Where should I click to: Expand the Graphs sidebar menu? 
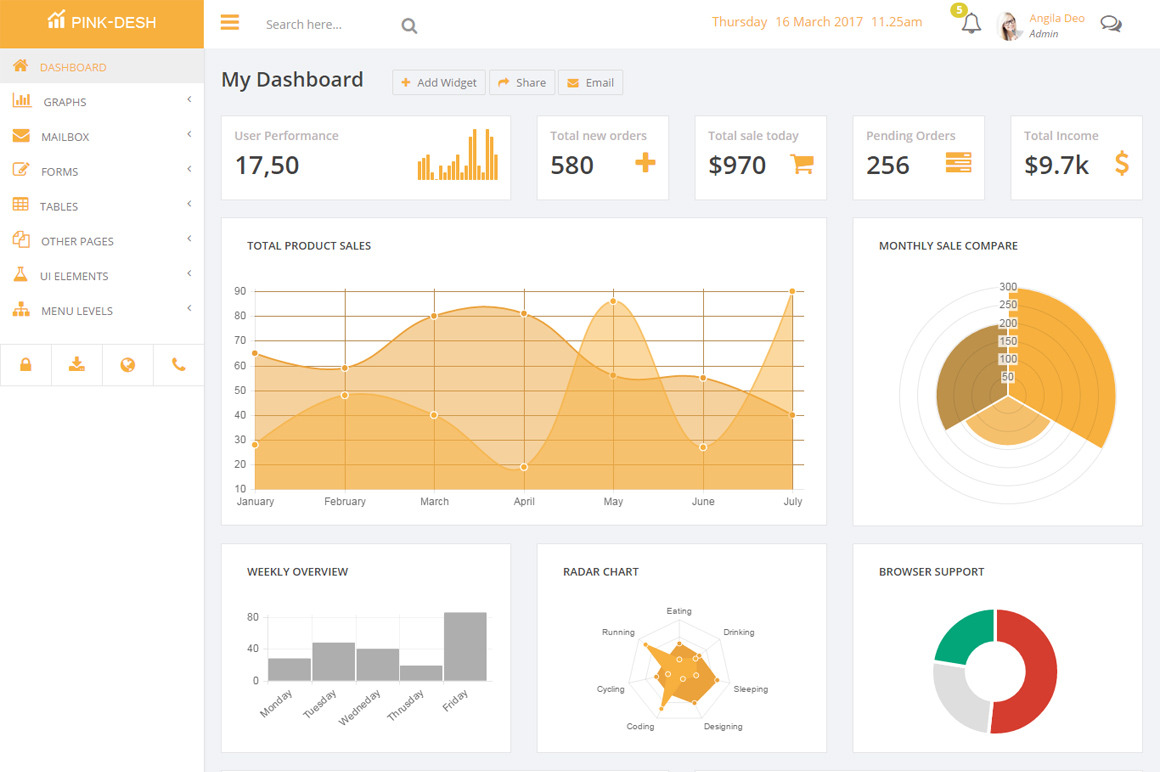click(x=65, y=102)
